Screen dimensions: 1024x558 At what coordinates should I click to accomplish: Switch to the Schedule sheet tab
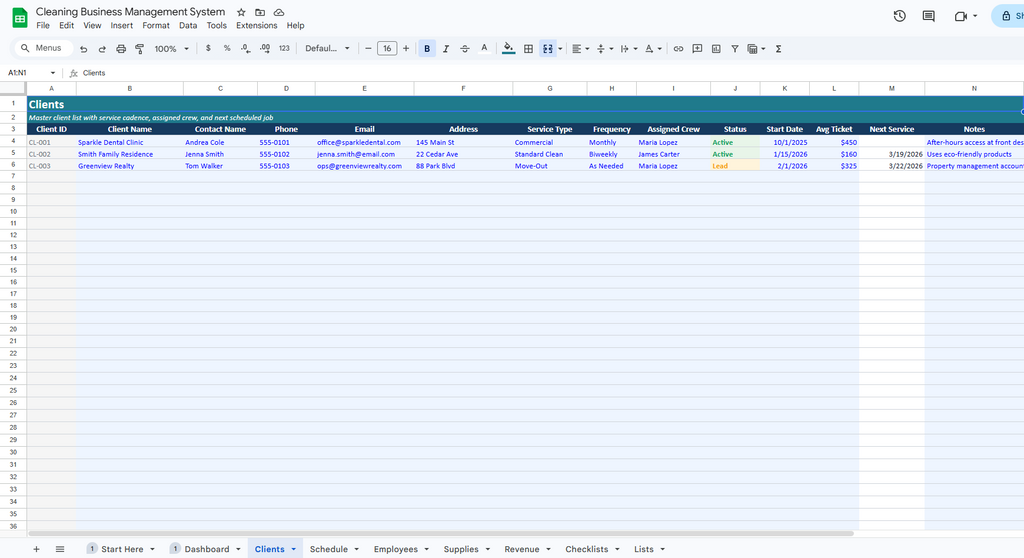click(328, 549)
